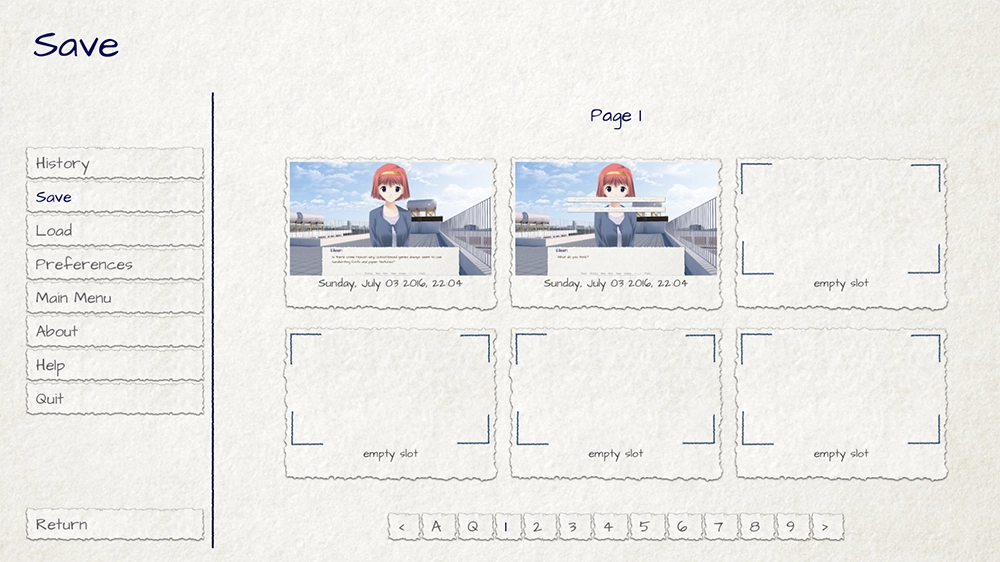Image resolution: width=1000 pixels, height=562 pixels.
Task: Go to Main Menu
Action: pyautogui.click(x=114, y=298)
